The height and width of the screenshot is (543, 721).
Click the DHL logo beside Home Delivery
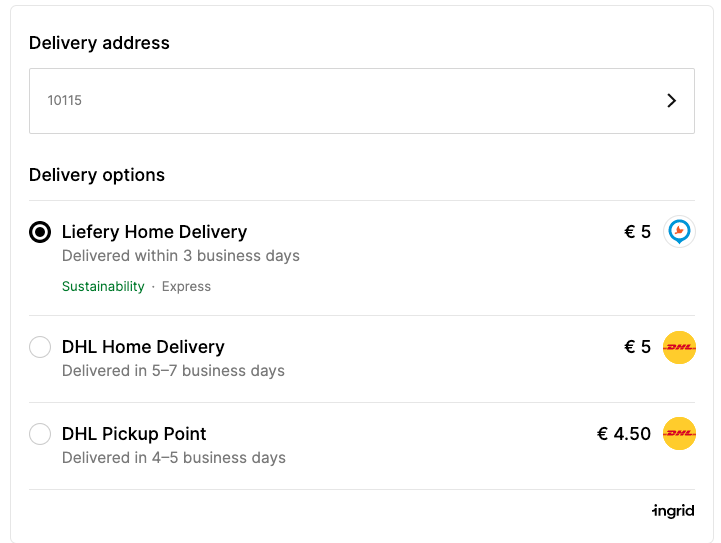[679, 347]
